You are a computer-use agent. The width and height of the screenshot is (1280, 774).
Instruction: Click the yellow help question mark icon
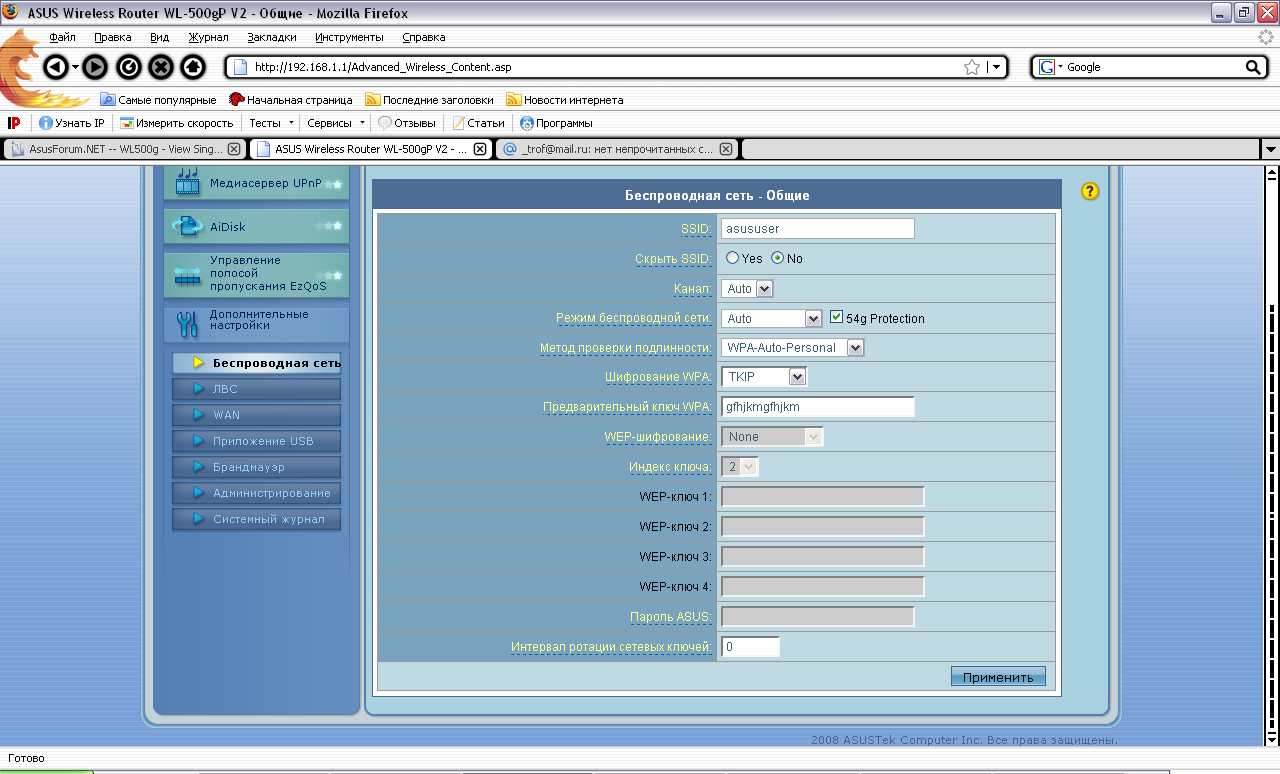[x=1090, y=191]
